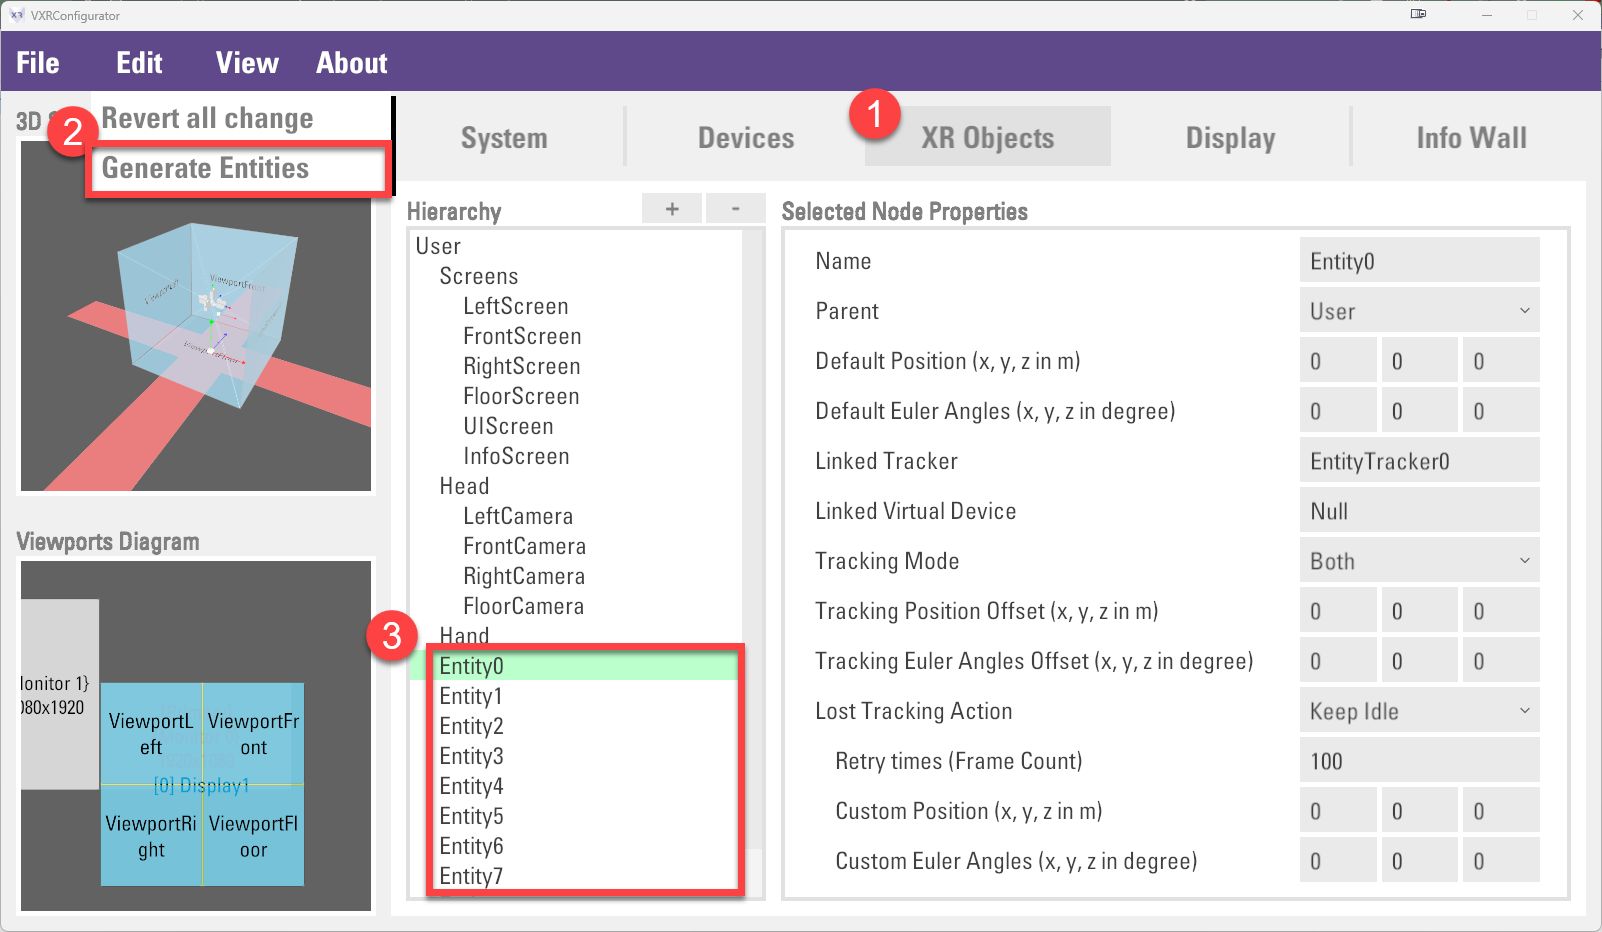Open the Parent dropdown
The image size is (1602, 932).
pyautogui.click(x=1418, y=311)
